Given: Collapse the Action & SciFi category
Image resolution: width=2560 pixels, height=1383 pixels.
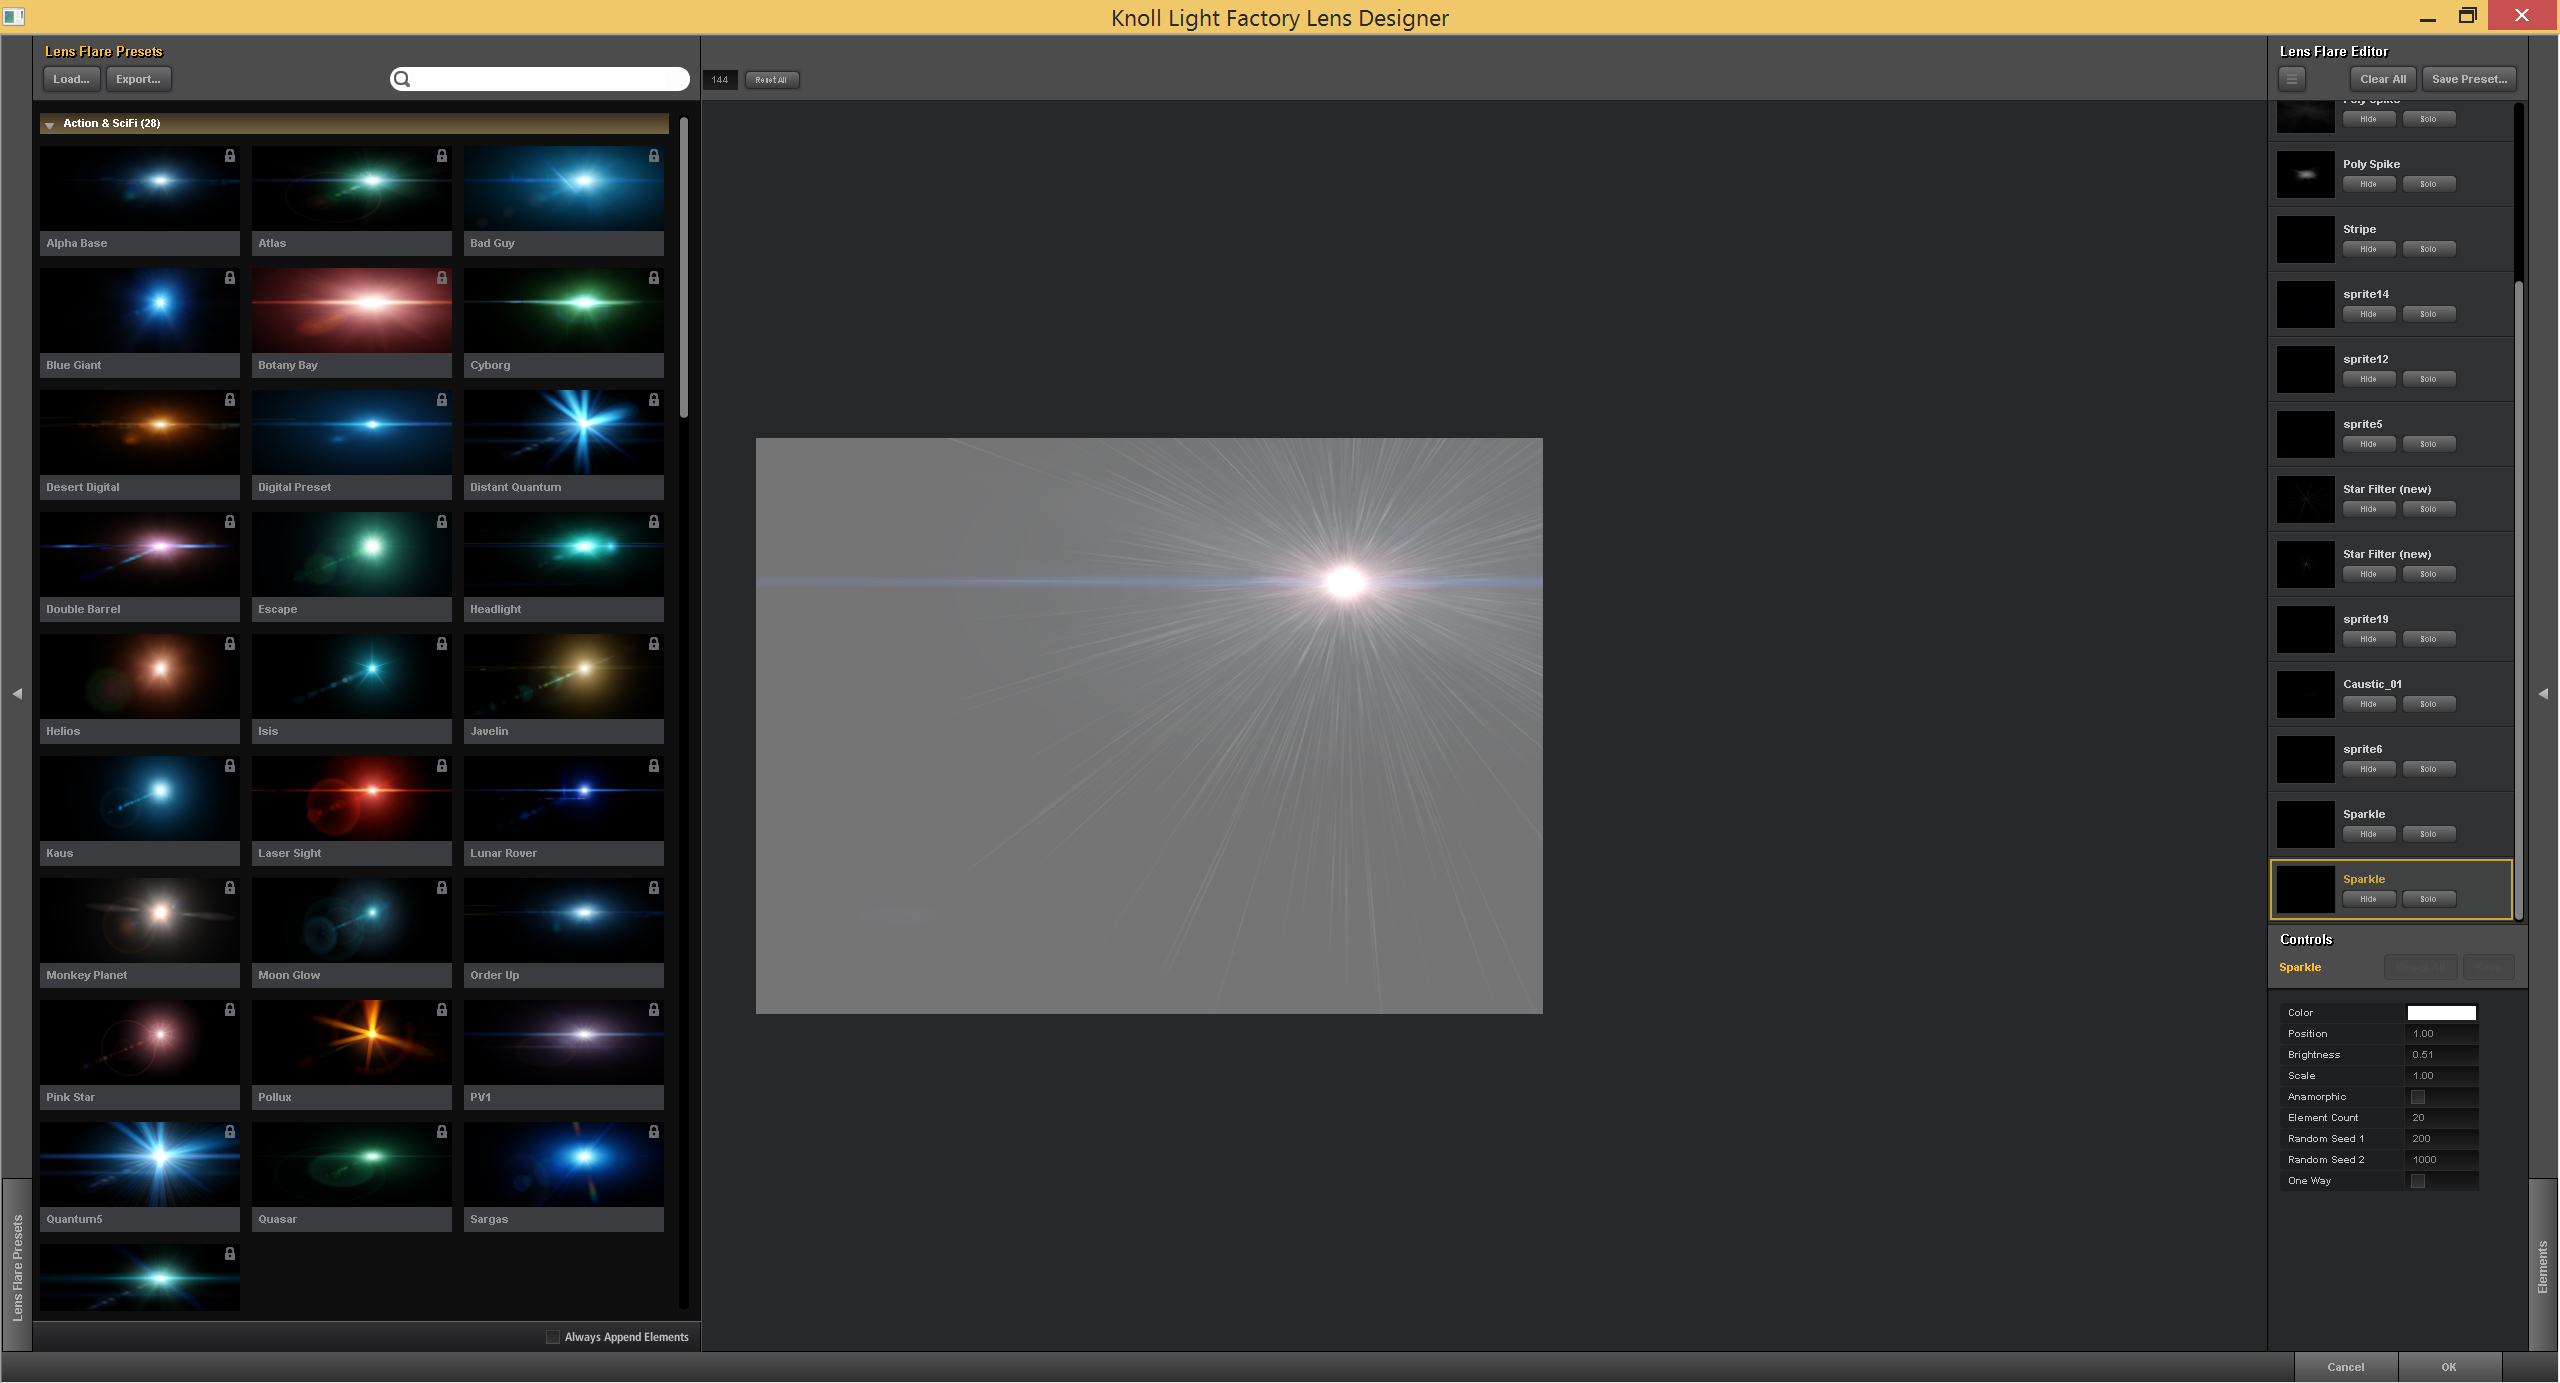Looking at the screenshot, I should [x=49, y=125].
